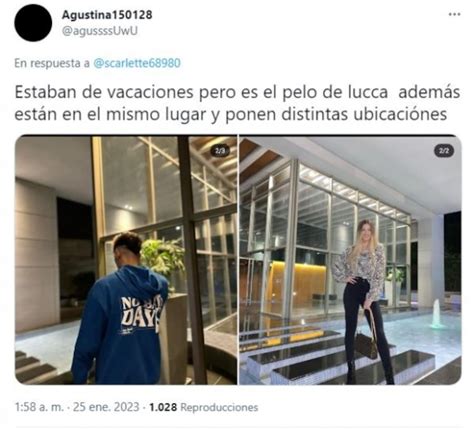Click the green plant behind the hoodie
The height and width of the screenshot is (430, 474).
(x=162, y=255)
